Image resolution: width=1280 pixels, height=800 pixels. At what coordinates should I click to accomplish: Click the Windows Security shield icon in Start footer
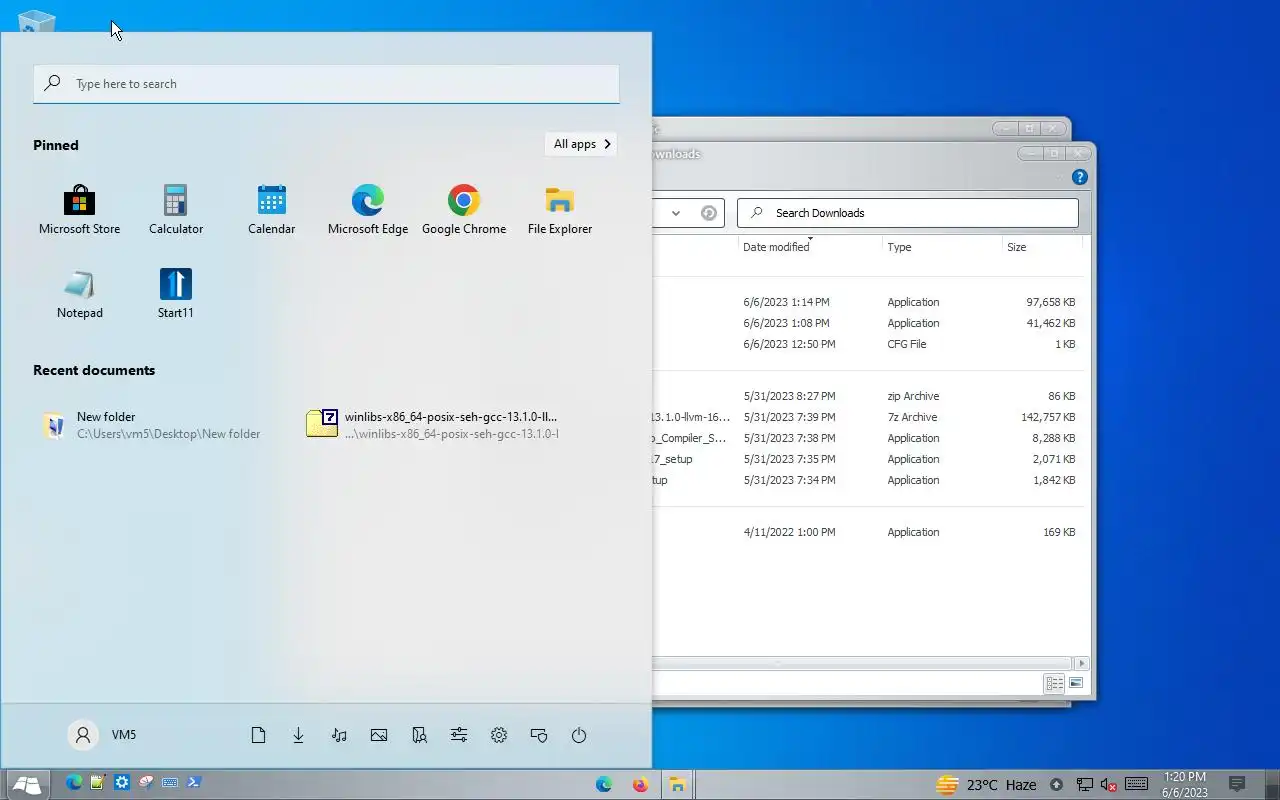point(539,735)
